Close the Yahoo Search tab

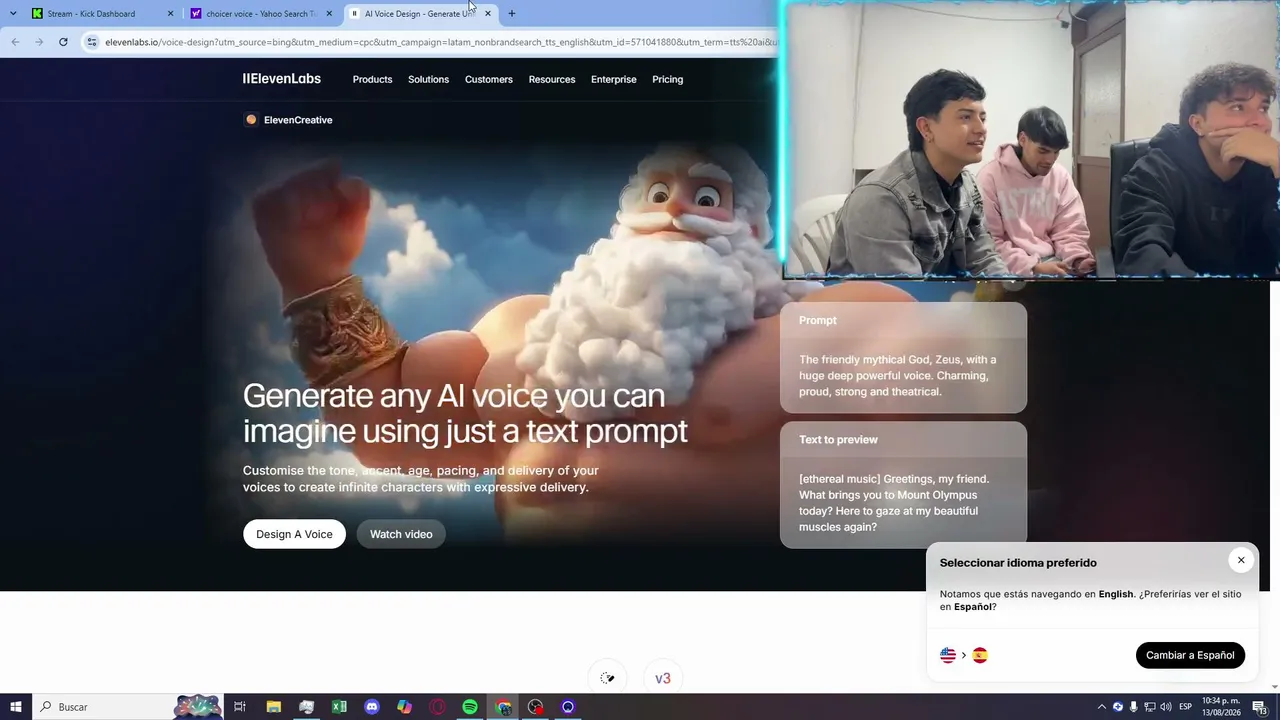click(x=329, y=14)
